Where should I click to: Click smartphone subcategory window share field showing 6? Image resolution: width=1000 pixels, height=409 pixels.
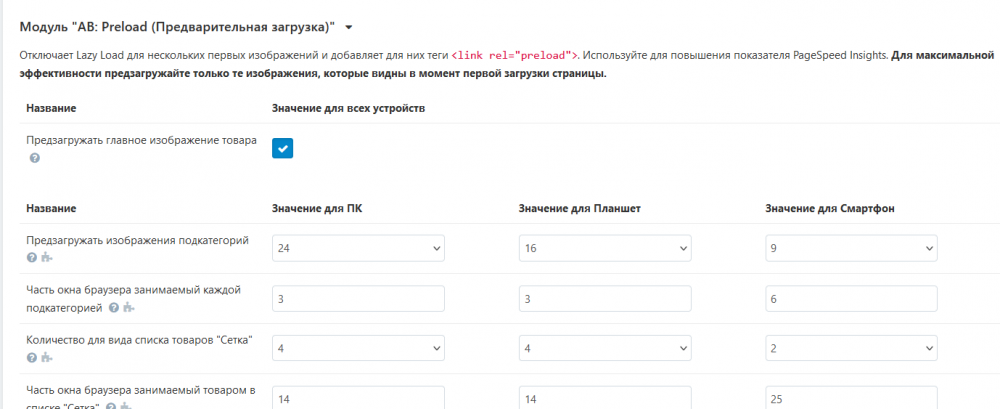(x=851, y=298)
